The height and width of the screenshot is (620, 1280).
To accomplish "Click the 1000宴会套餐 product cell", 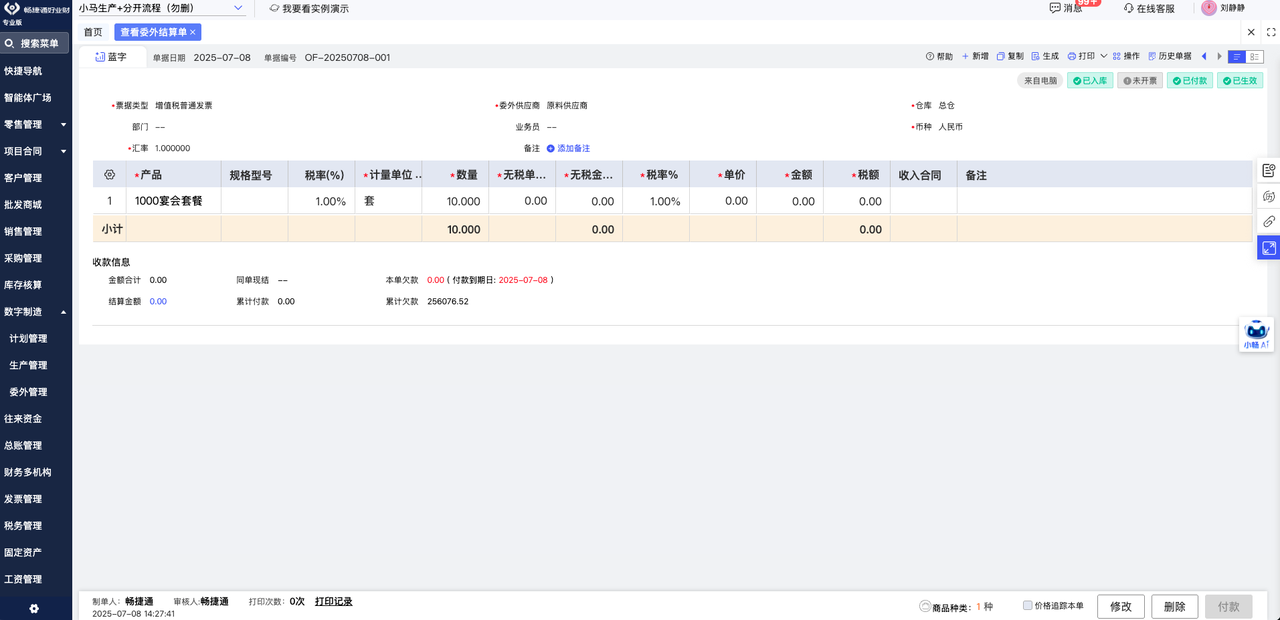I will tap(174, 201).
